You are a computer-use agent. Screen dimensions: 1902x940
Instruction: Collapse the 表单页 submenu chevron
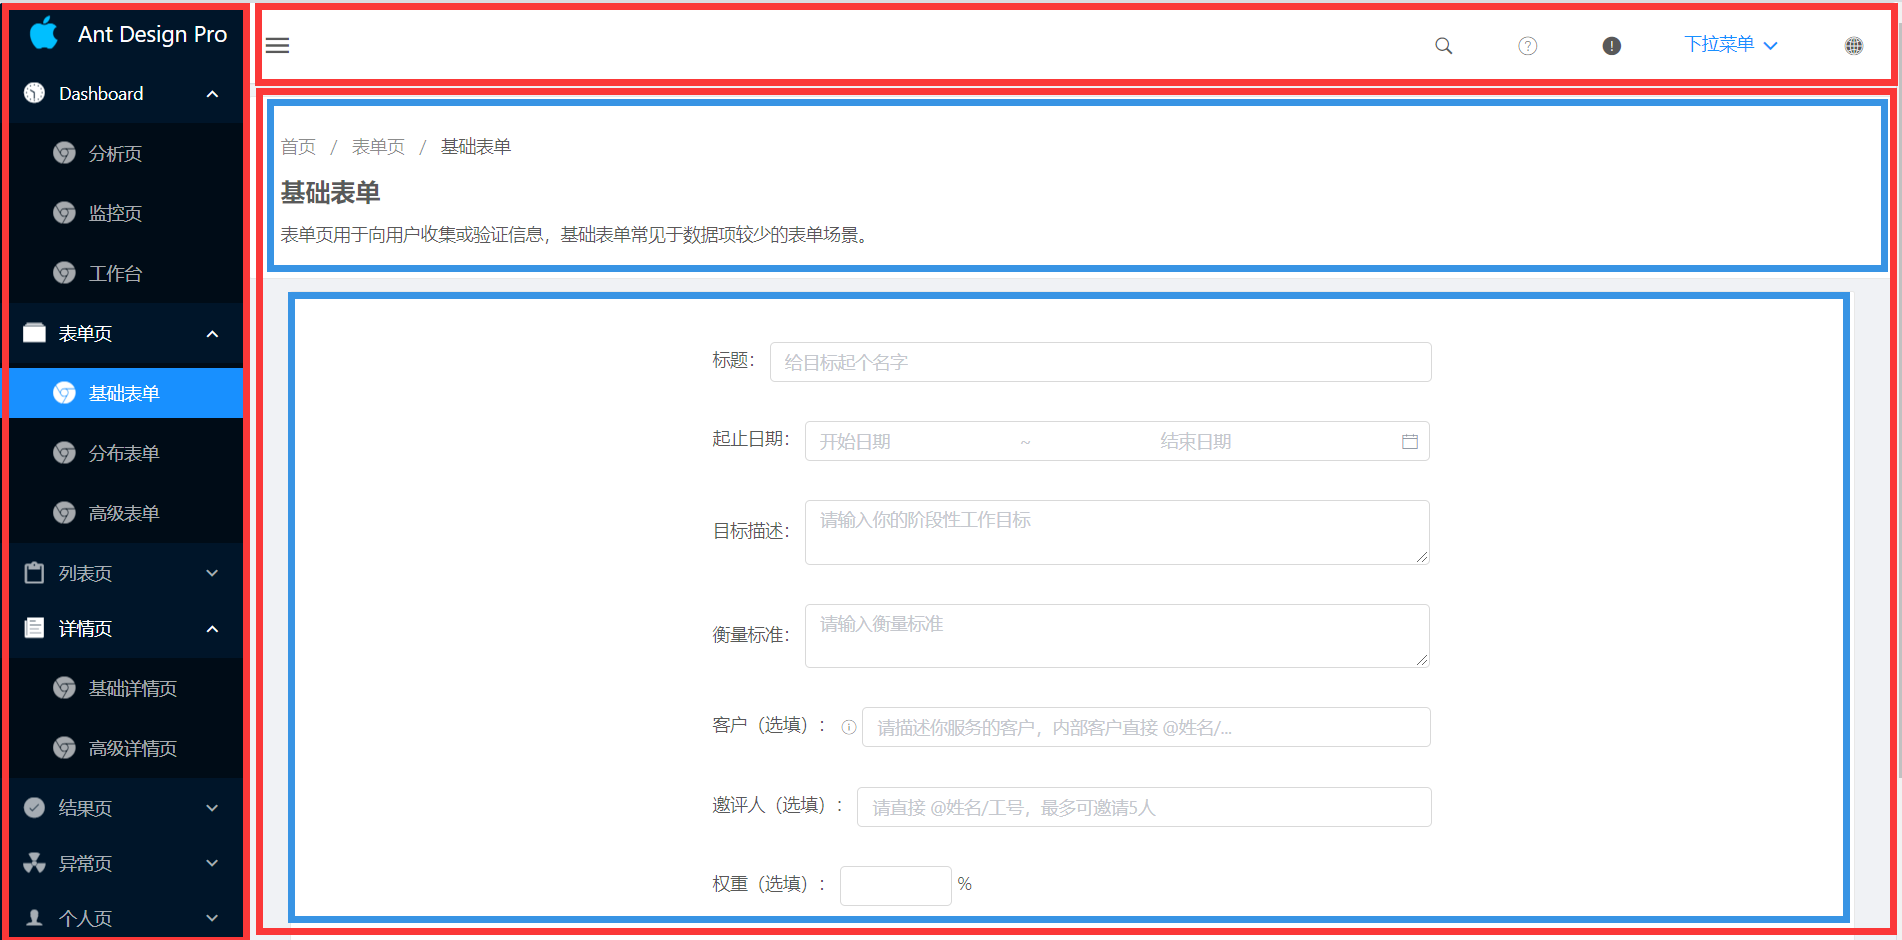click(x=212, y=334)
